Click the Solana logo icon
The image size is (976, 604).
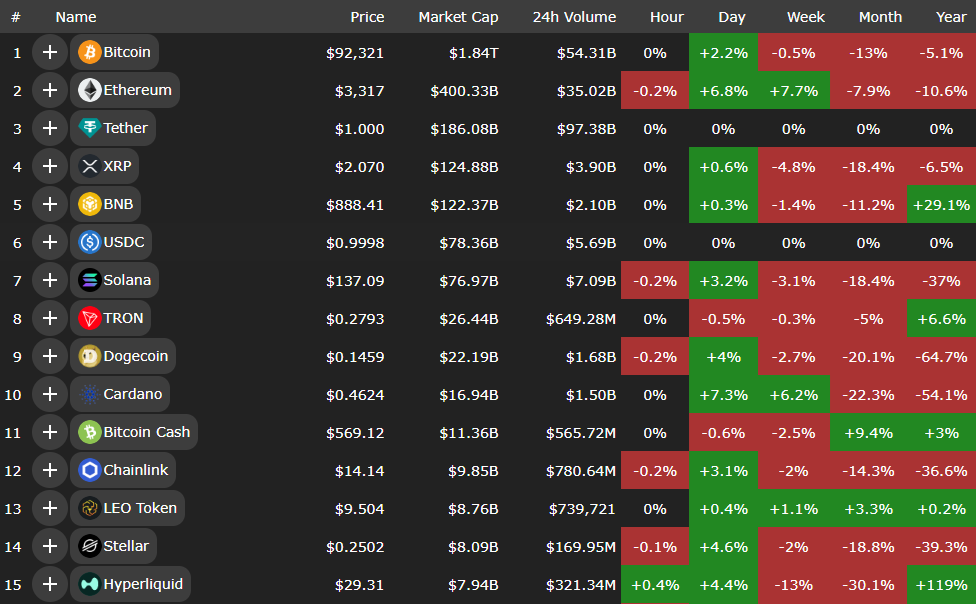tap(90, 280)
